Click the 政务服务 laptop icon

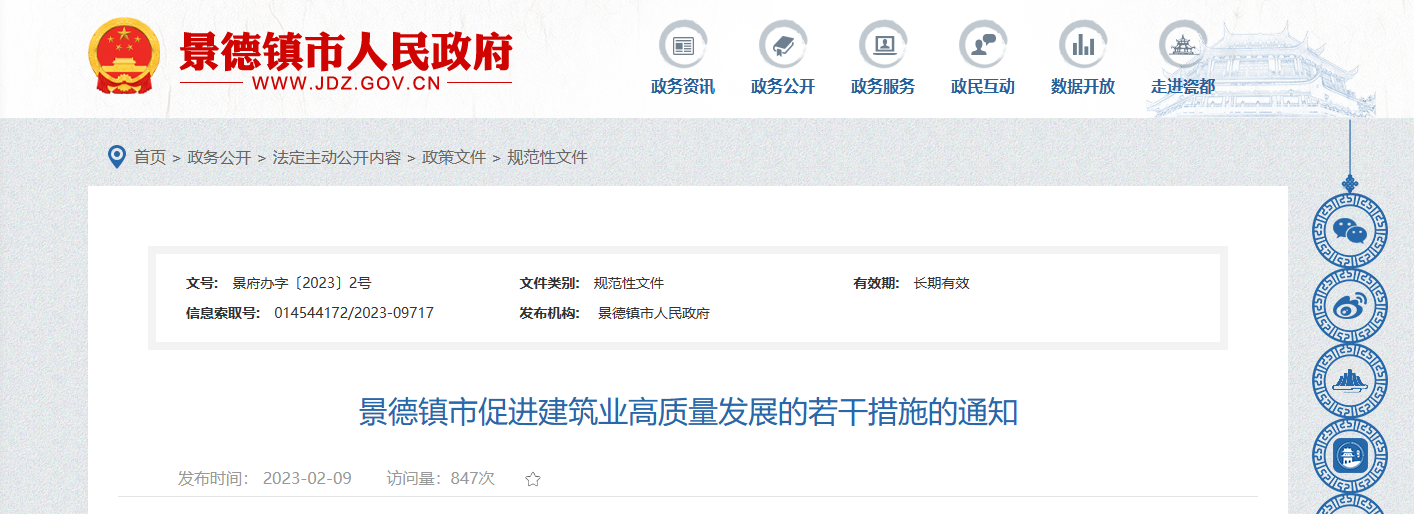883,45
